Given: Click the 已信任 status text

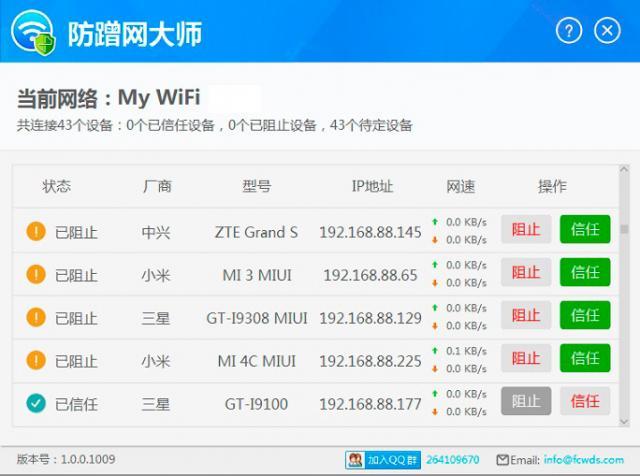Looking at the screenshot, I should pyautogui.click(x=76, y=404).
